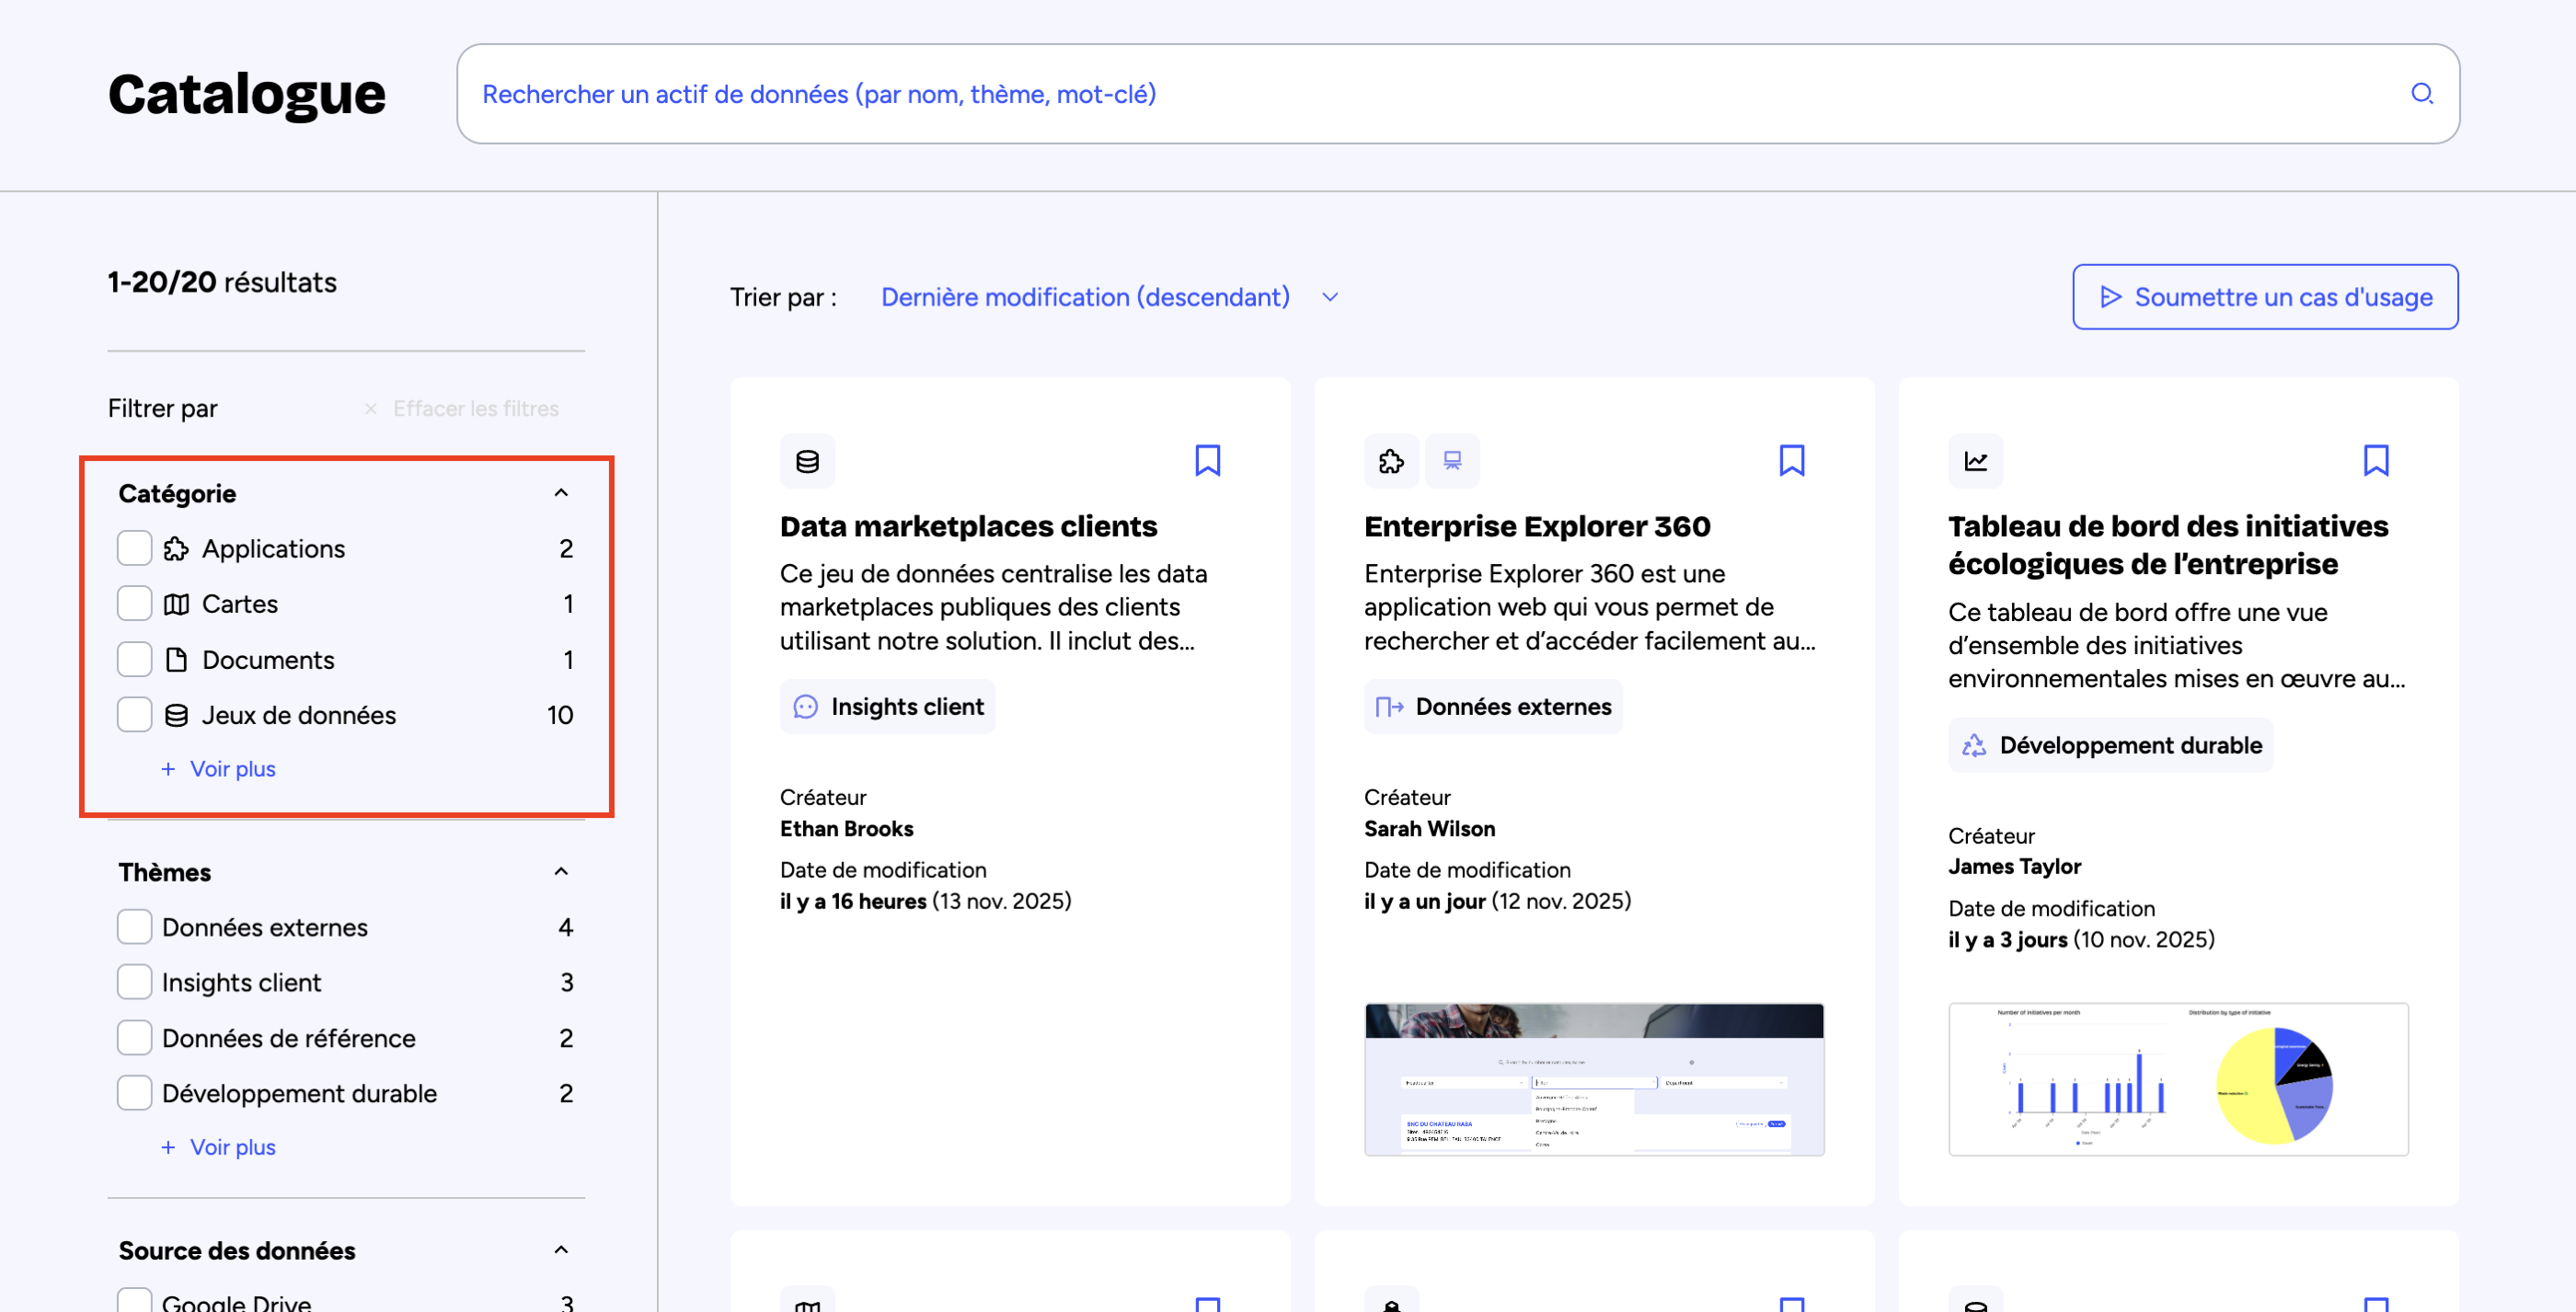2576x1312 pixels.
Task: Click the Développement durable tag on card
Action: pos(2110,746)
